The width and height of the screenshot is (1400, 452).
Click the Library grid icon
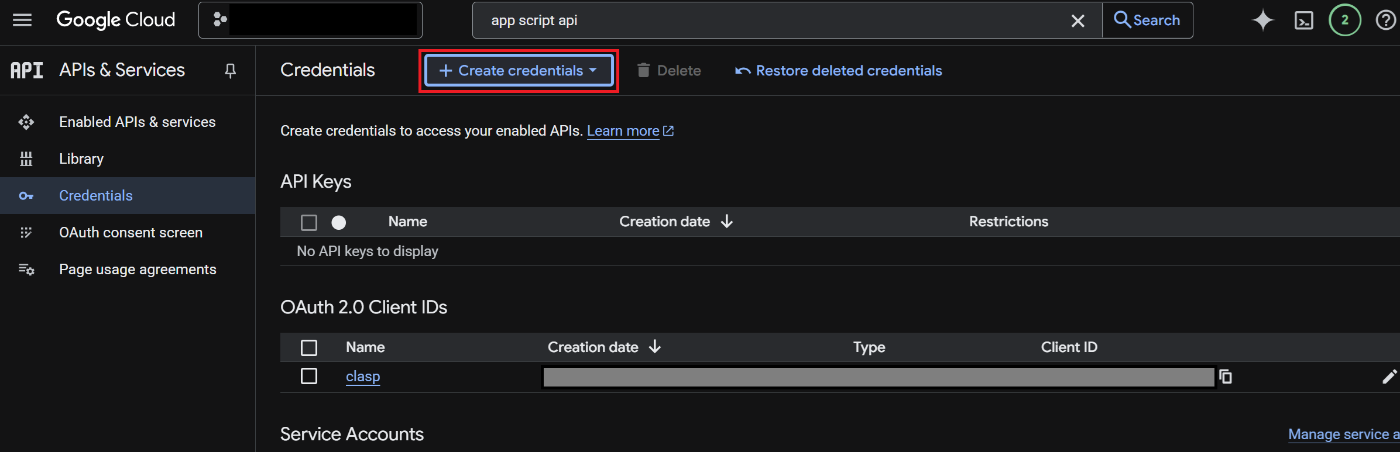[x=27, y=159]
